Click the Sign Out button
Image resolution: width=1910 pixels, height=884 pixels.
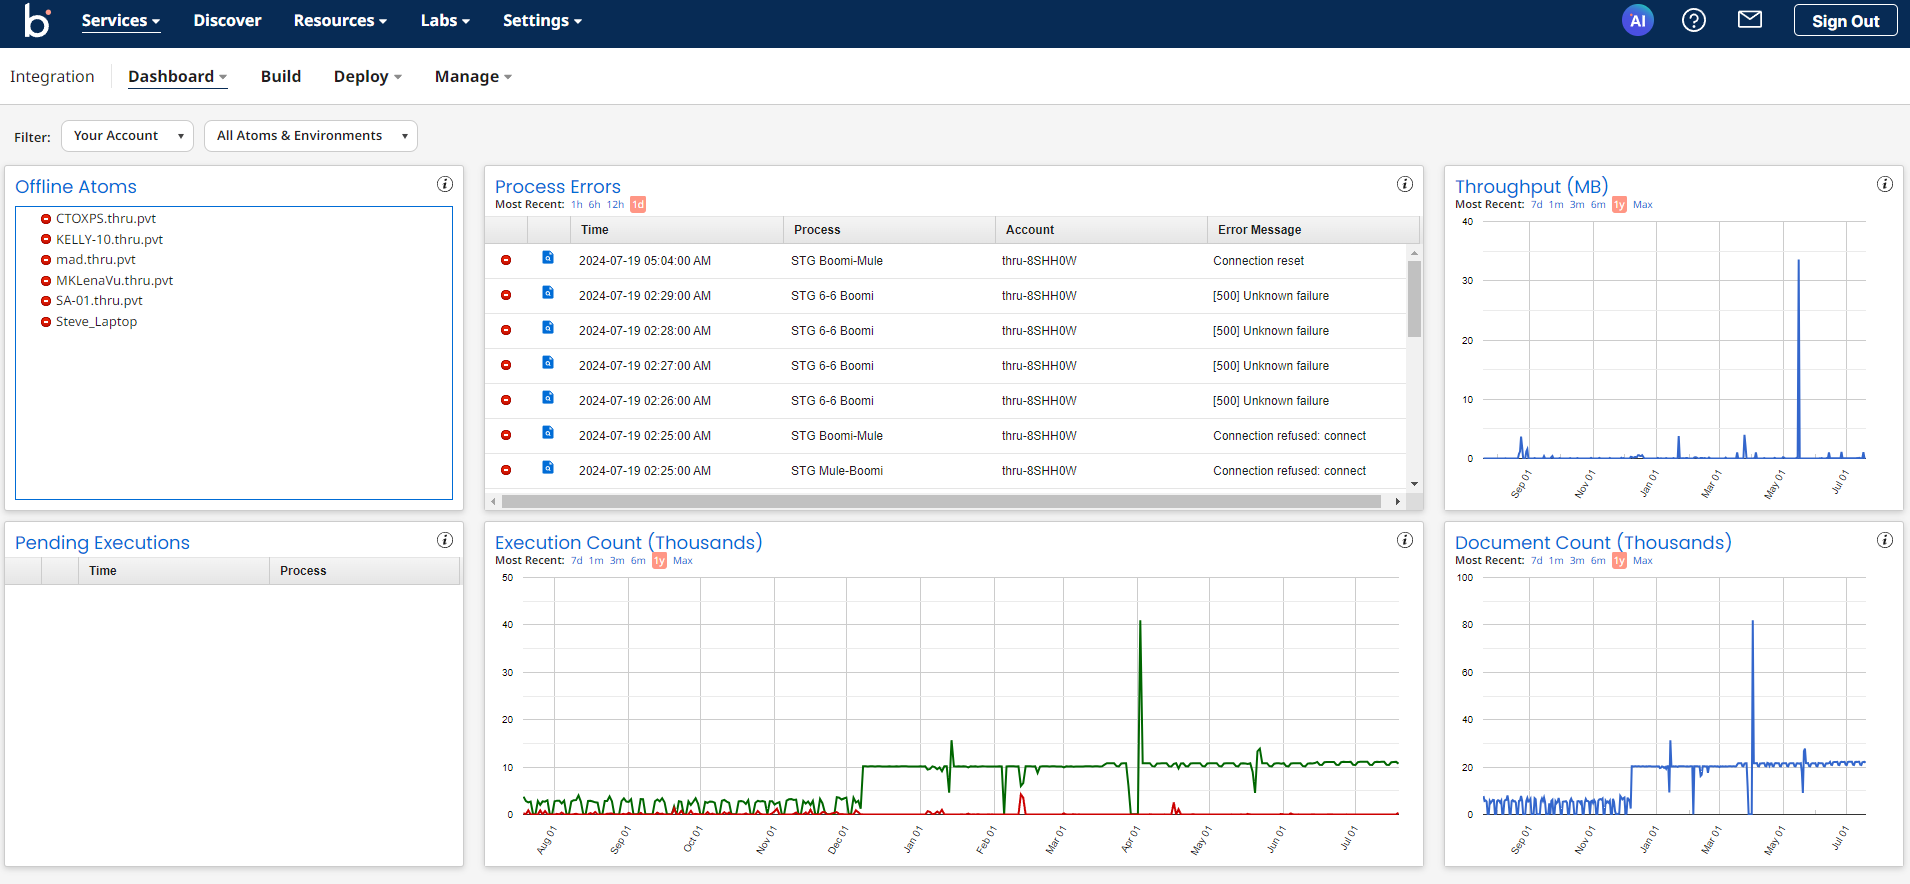tap(1844, 21)
